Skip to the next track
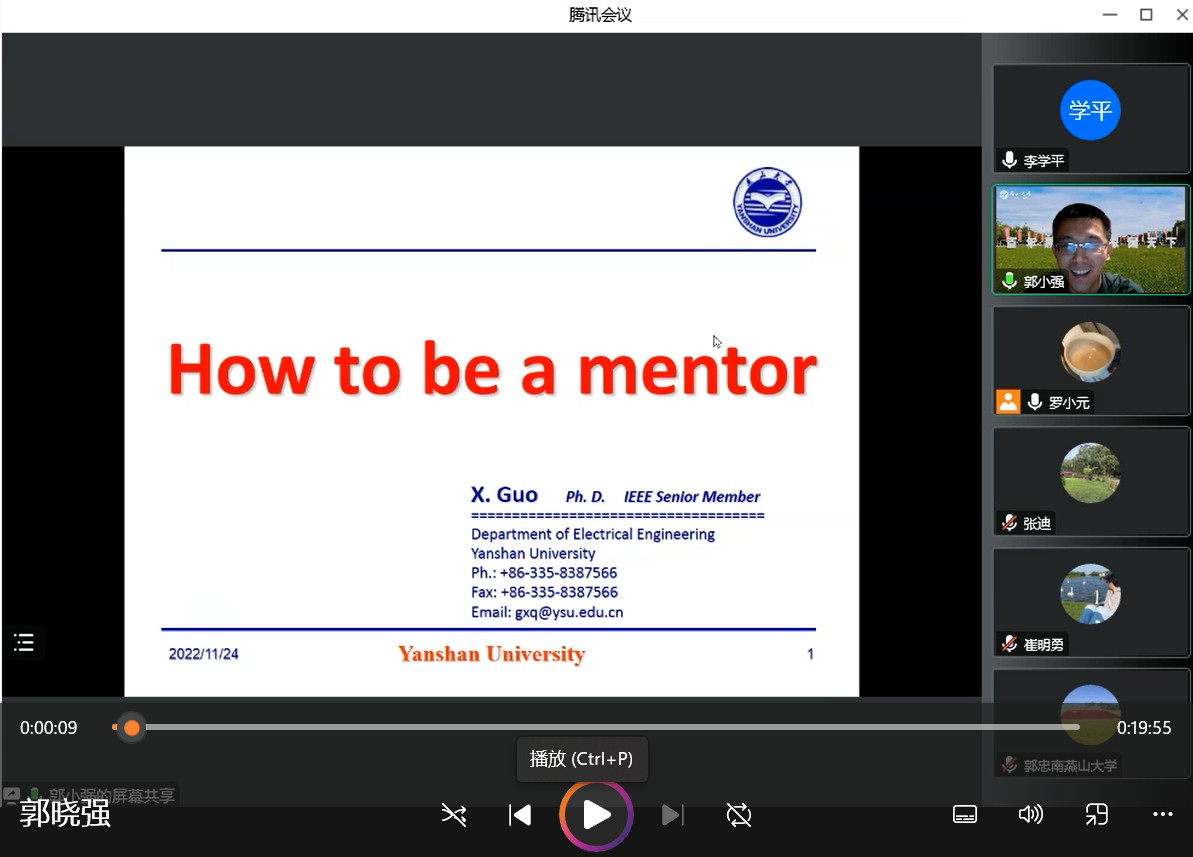The image size is (1193, 857). tap(672, 815)
